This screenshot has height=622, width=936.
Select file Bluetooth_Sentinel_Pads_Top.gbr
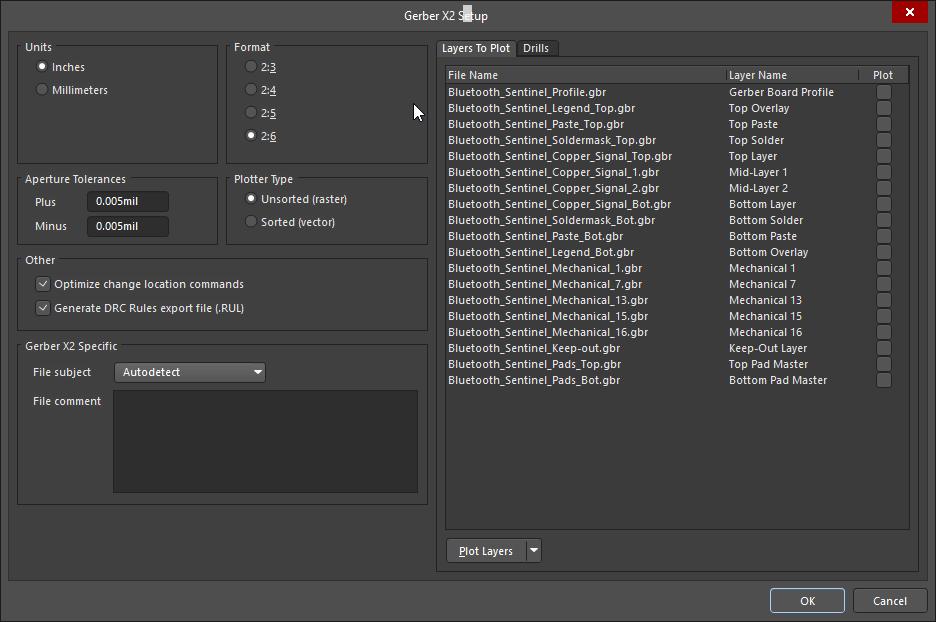535,364
